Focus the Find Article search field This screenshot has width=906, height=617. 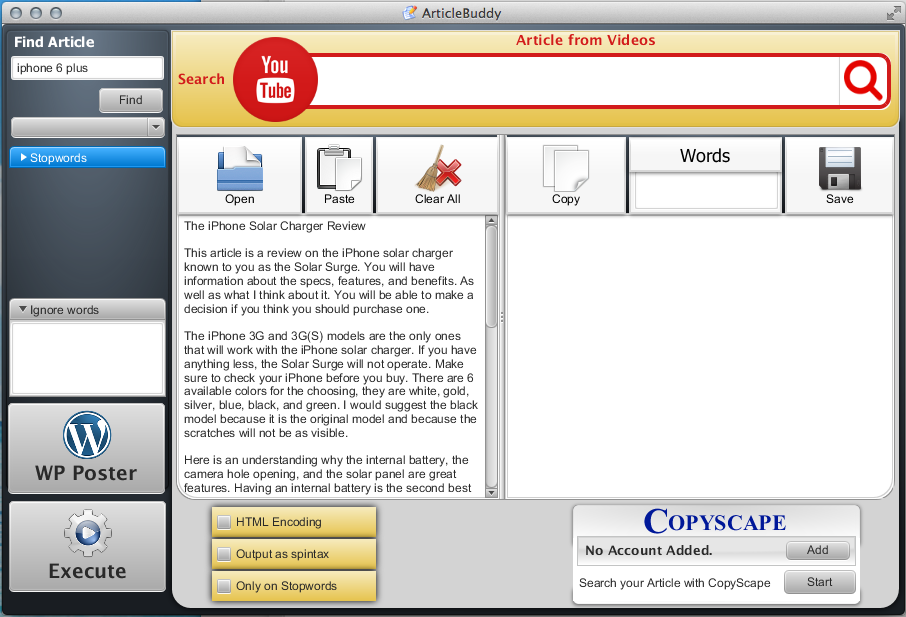[x=87, y=68]
